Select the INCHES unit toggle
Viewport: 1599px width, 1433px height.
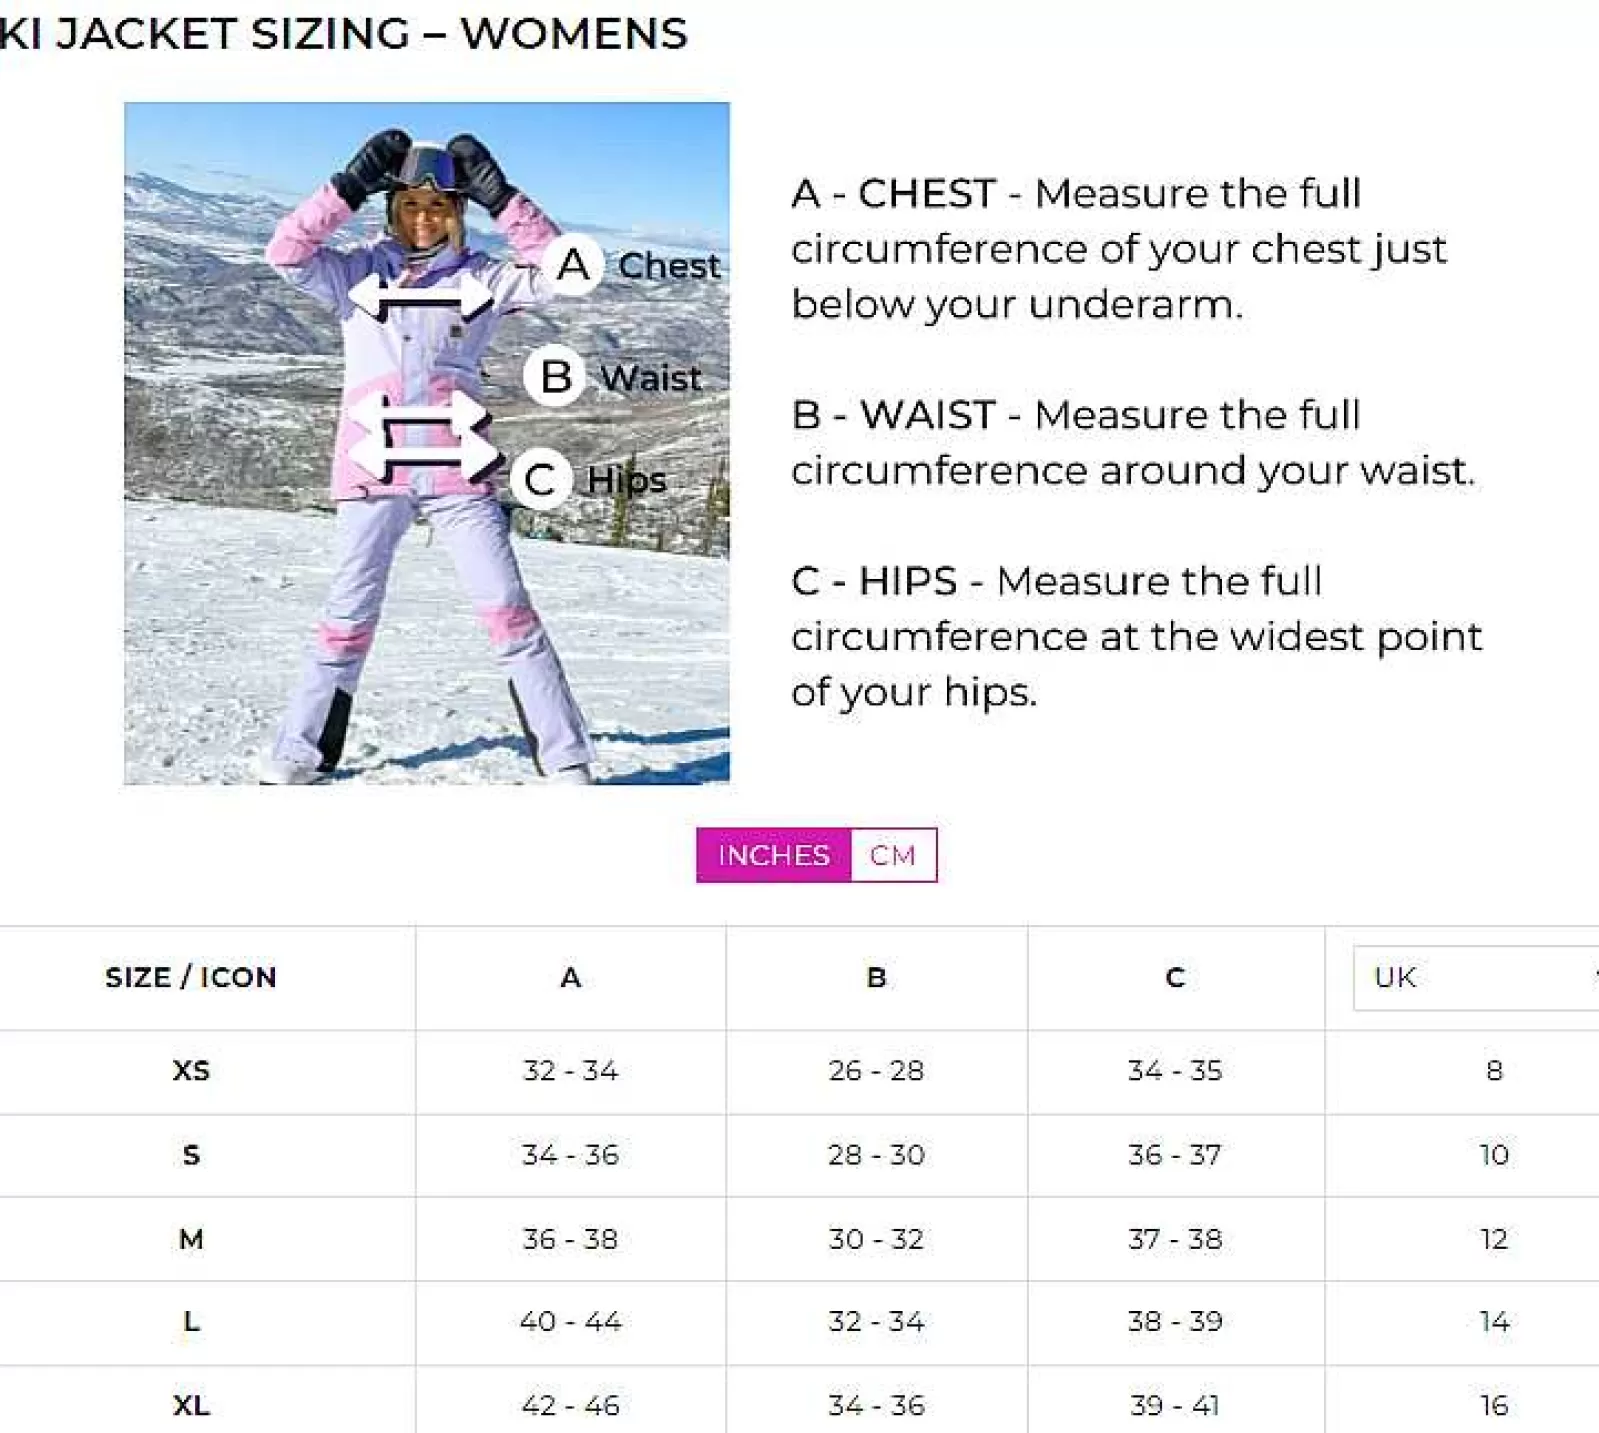(x=774, y=855)
